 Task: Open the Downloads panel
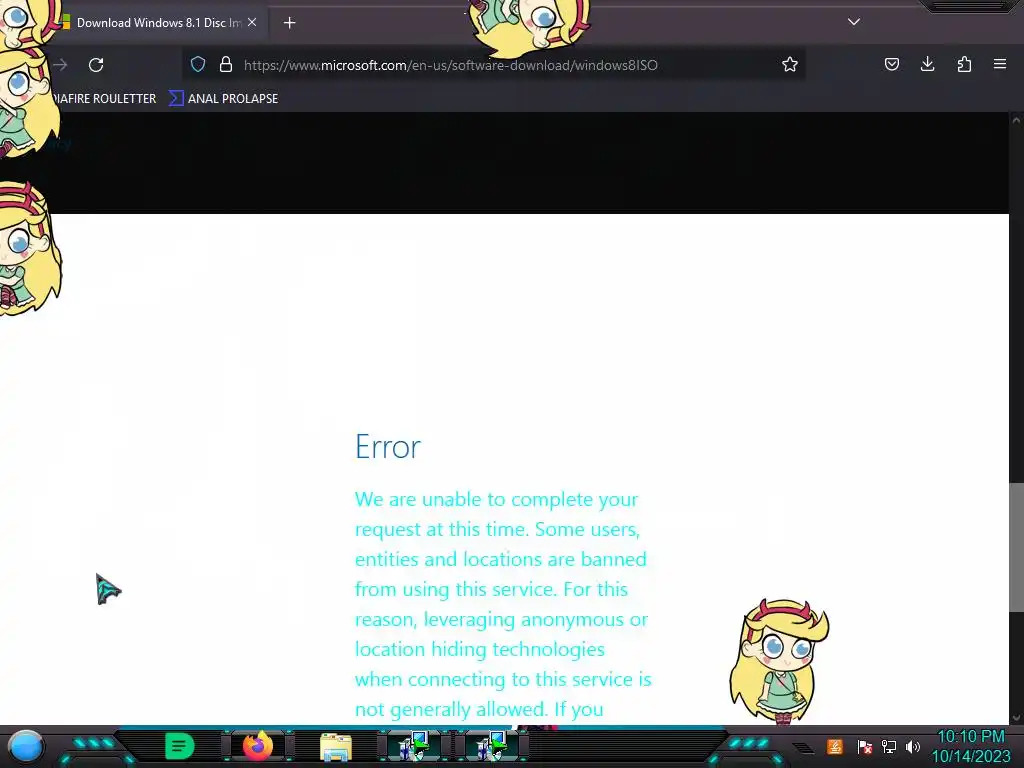(x=927, y=64)
